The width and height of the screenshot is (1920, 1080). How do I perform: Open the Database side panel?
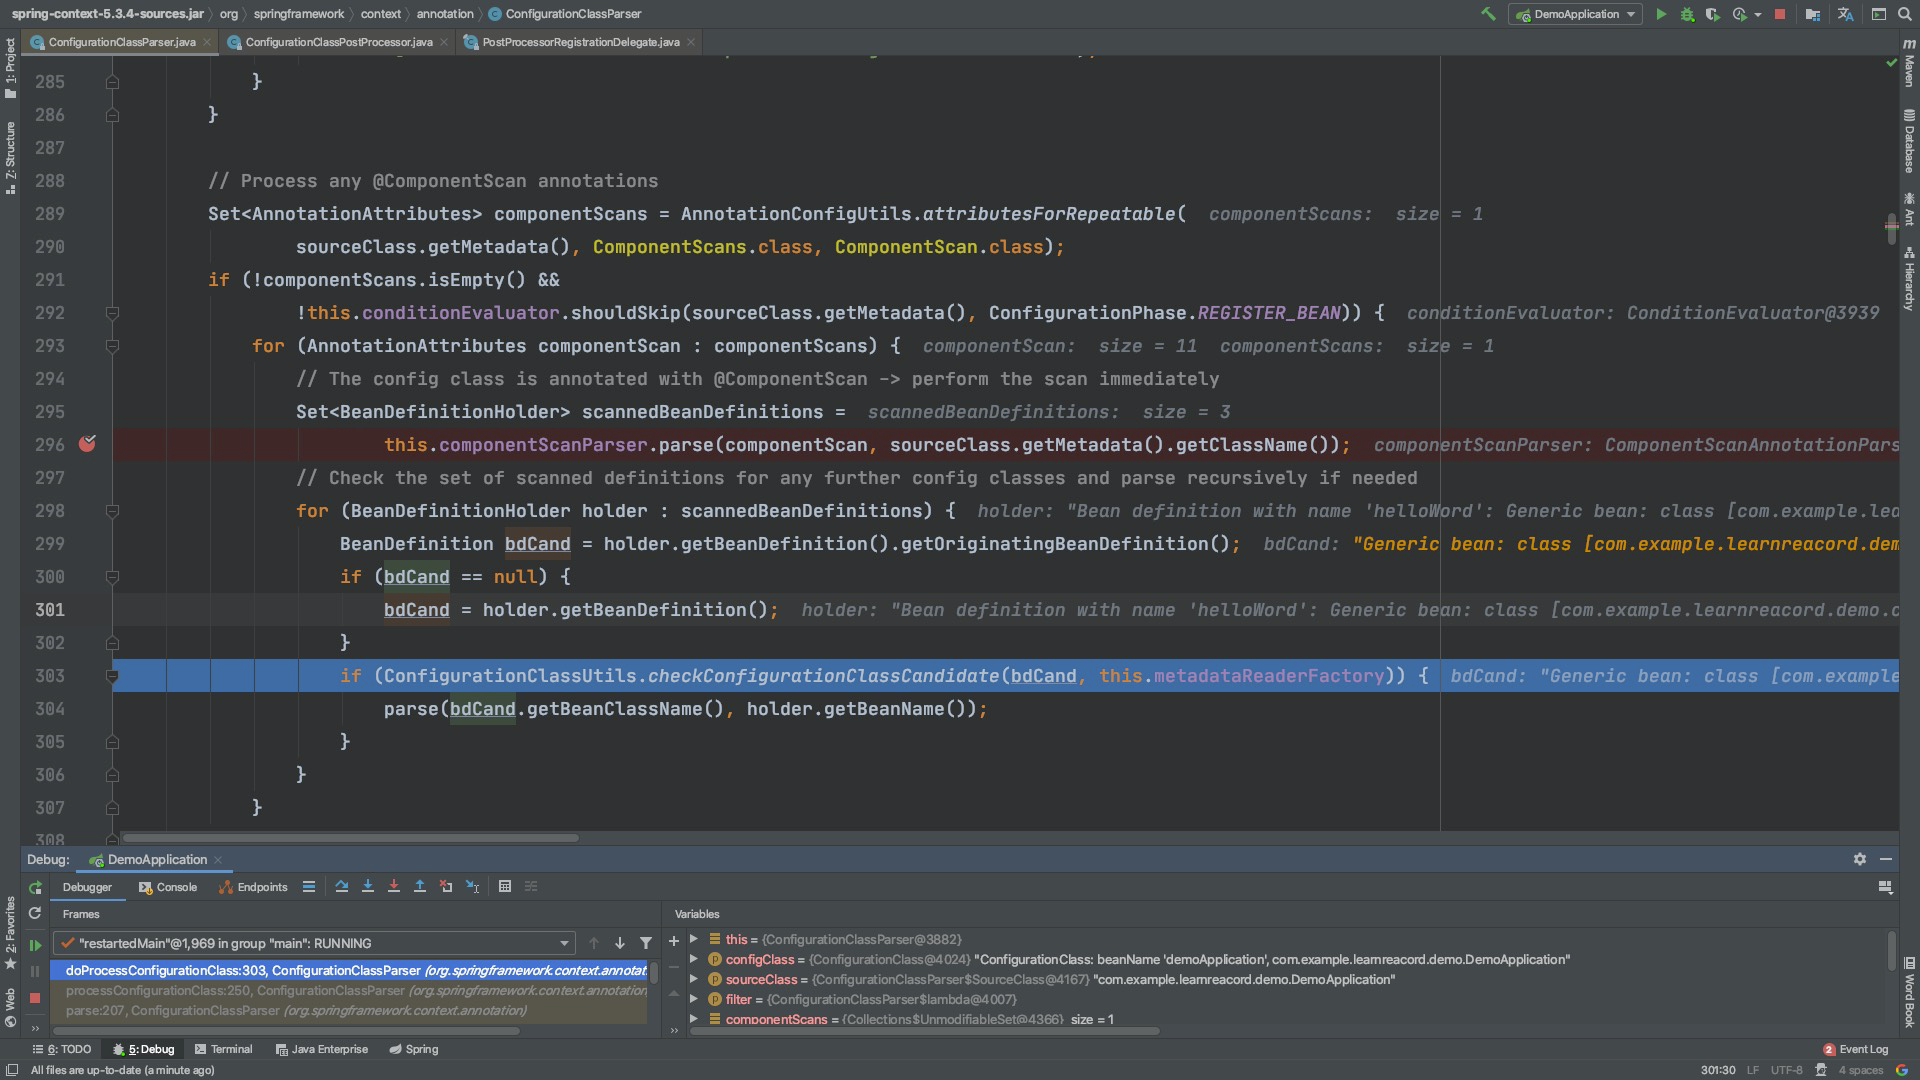coord(1909,142)
